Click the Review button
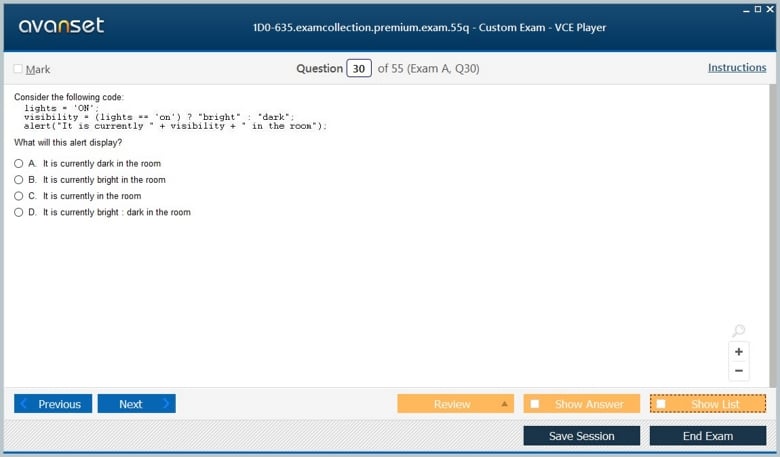 tap(456, 404)
